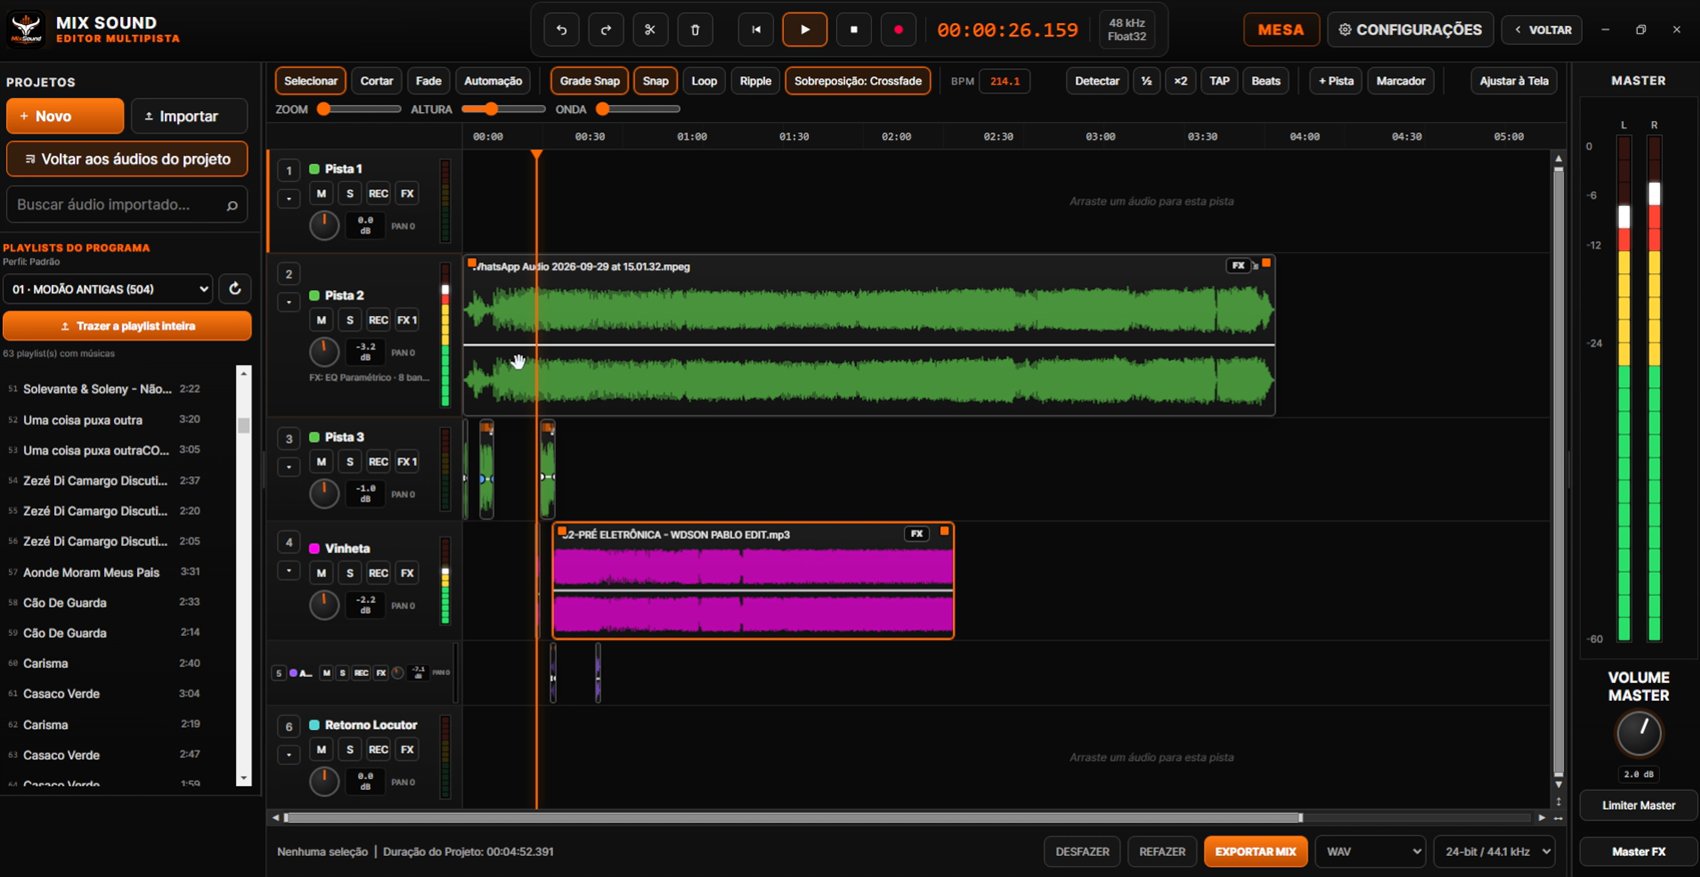Select the Automação tool

click(493, 81)
